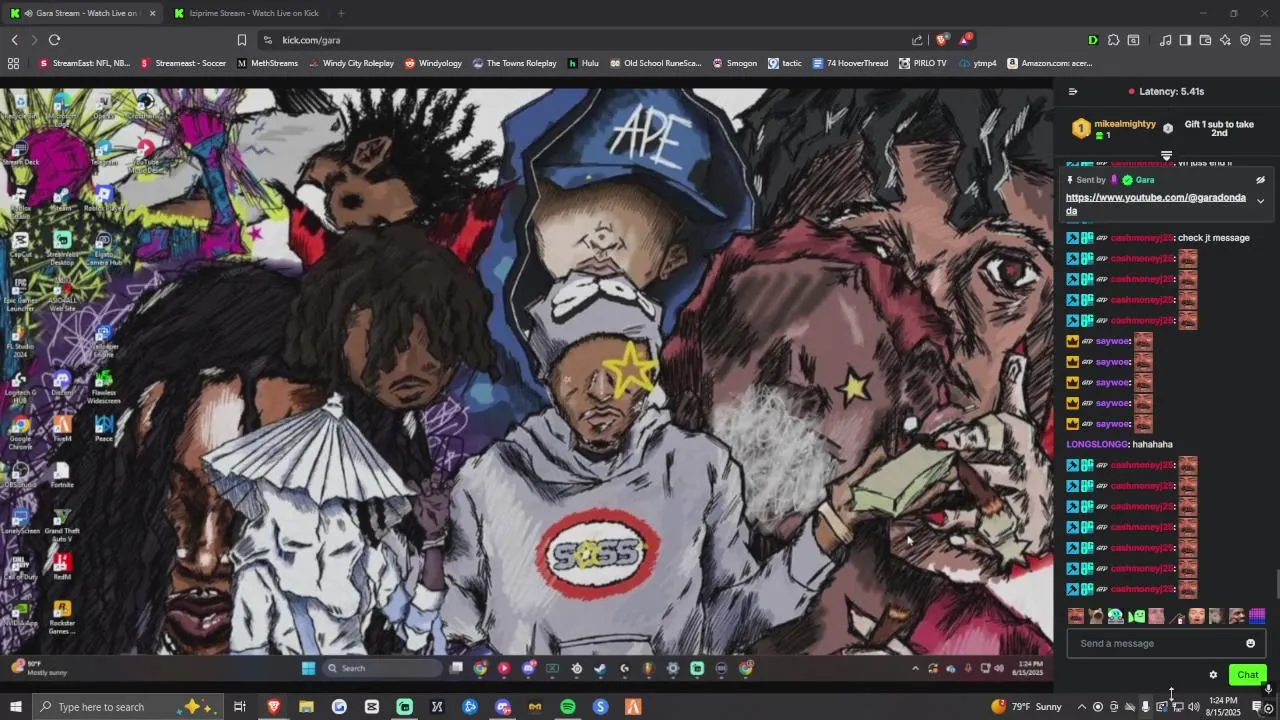Open the Hulu bookmark
1280x720 pixels.
[x=583, y=63]
